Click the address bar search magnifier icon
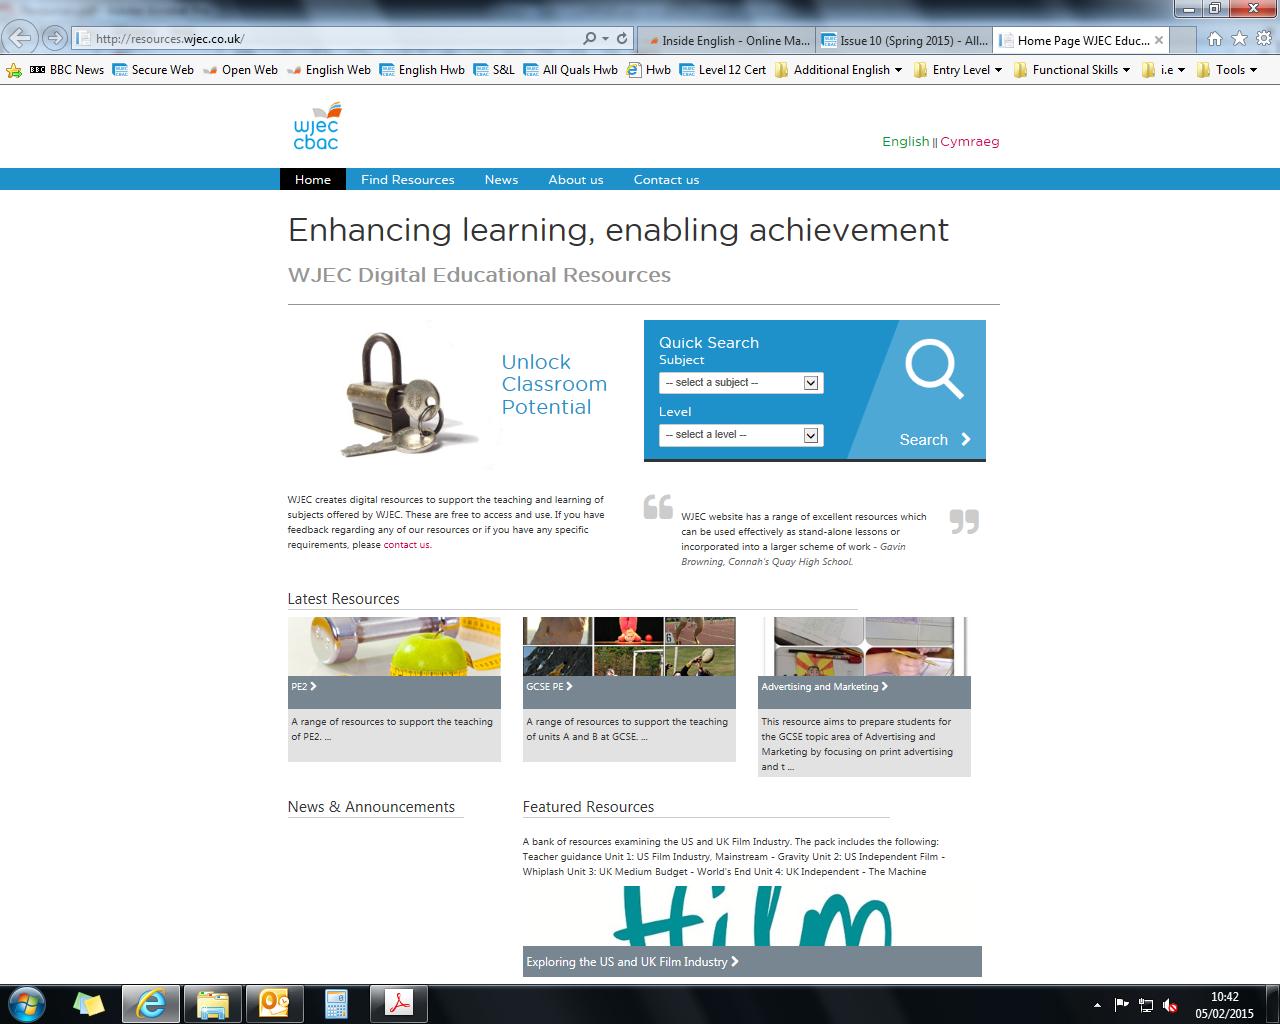Viewport: 1280px width, 1024px height. 590,39
